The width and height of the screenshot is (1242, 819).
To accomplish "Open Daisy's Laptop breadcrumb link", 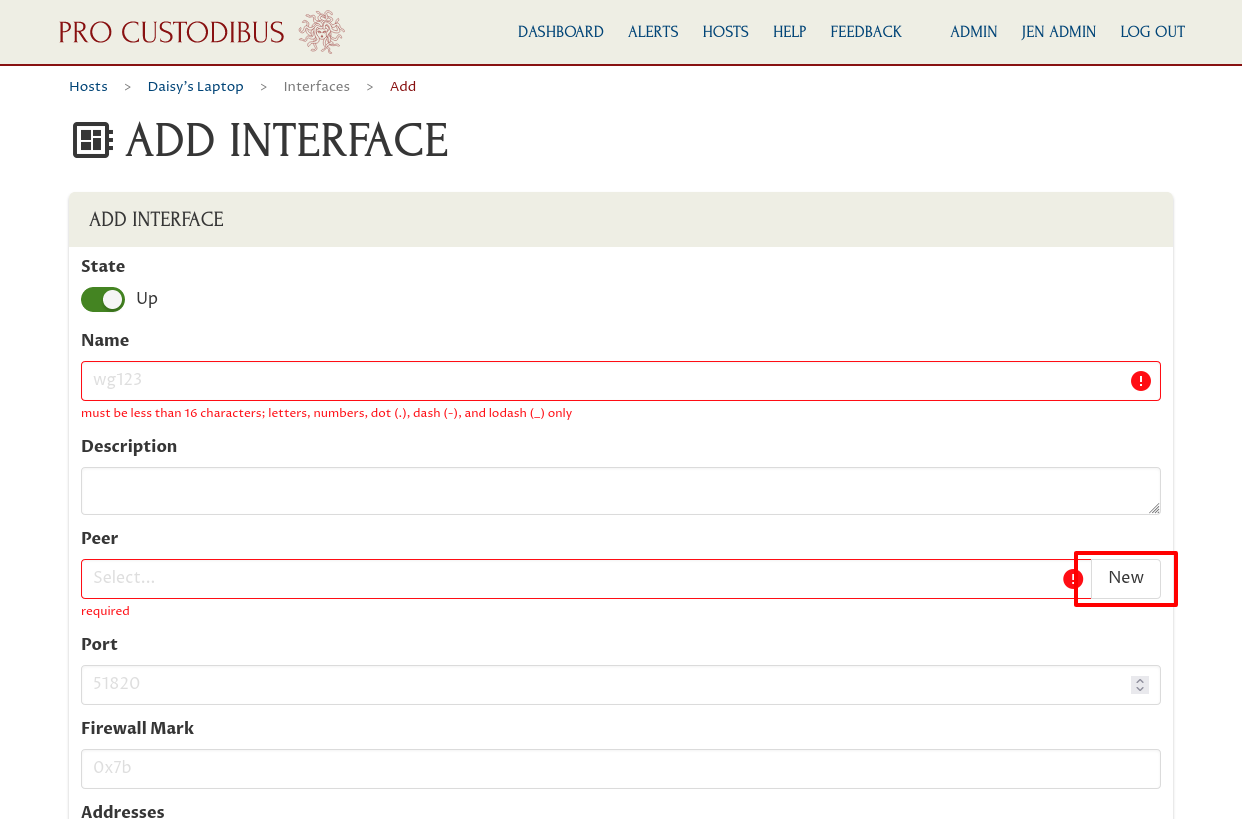I will [x=196, y=87].
